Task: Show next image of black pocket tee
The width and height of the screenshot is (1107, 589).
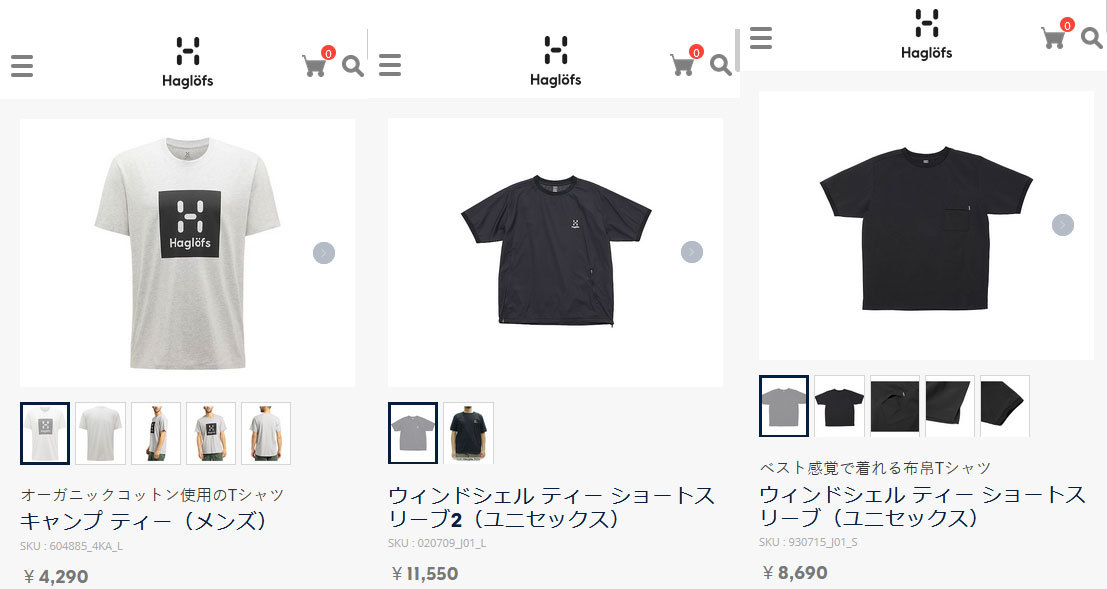Action: click(x=1063, y=225)
